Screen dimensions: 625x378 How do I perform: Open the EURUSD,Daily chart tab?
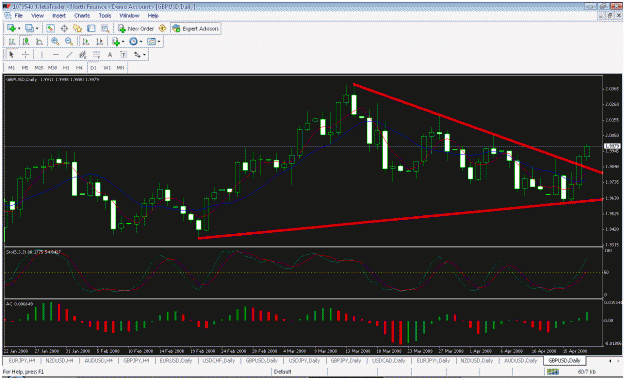pyautogui.click(x=175, y=360)
